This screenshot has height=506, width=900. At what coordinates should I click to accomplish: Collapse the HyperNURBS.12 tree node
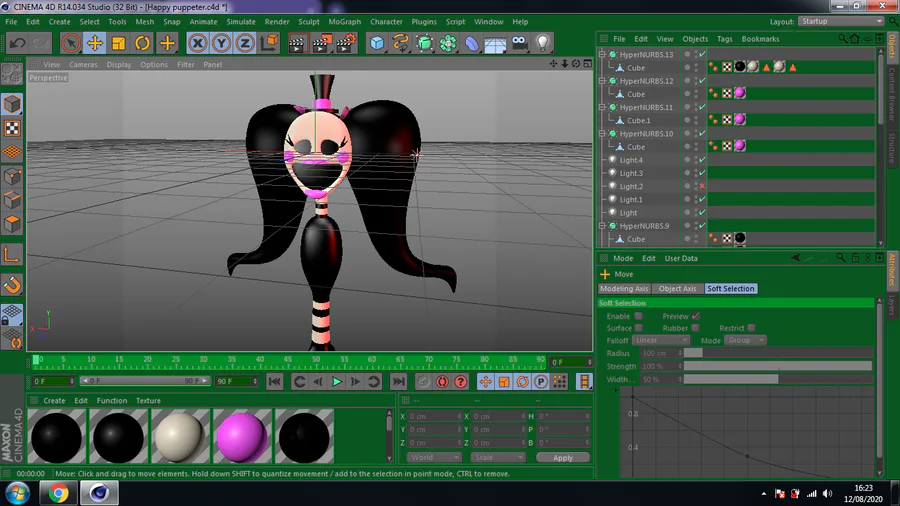602,81
